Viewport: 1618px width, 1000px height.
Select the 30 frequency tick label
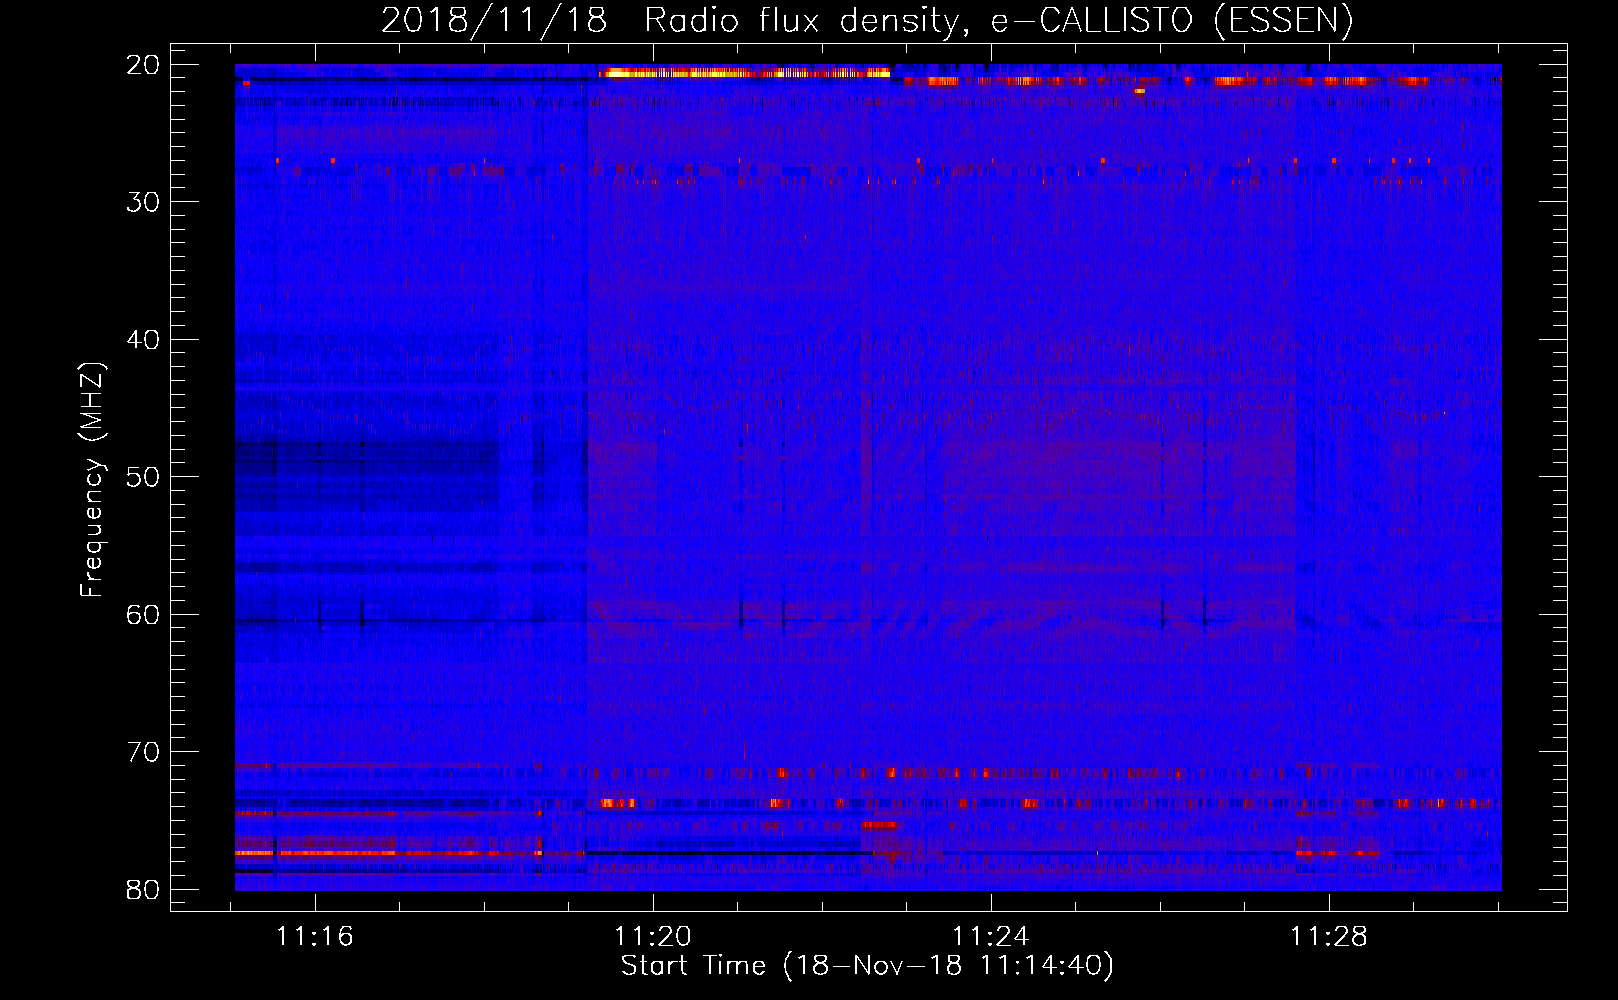pyautogui.click(x=144, y=202)
